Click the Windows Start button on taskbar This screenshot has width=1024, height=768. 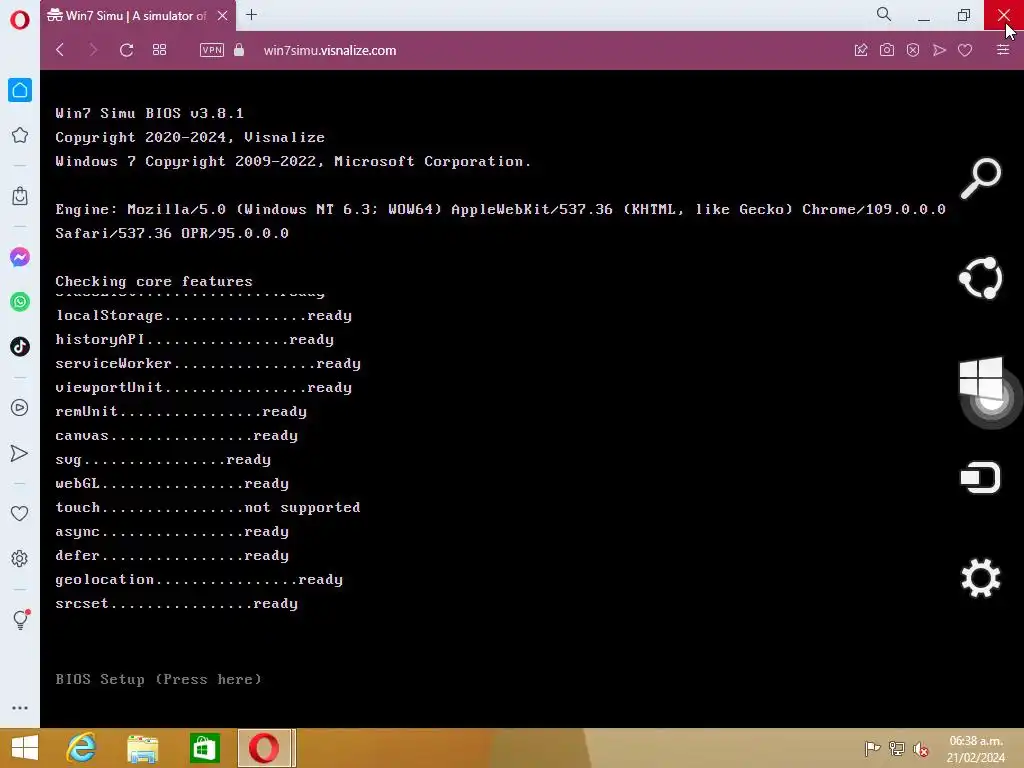coord(25,748)
